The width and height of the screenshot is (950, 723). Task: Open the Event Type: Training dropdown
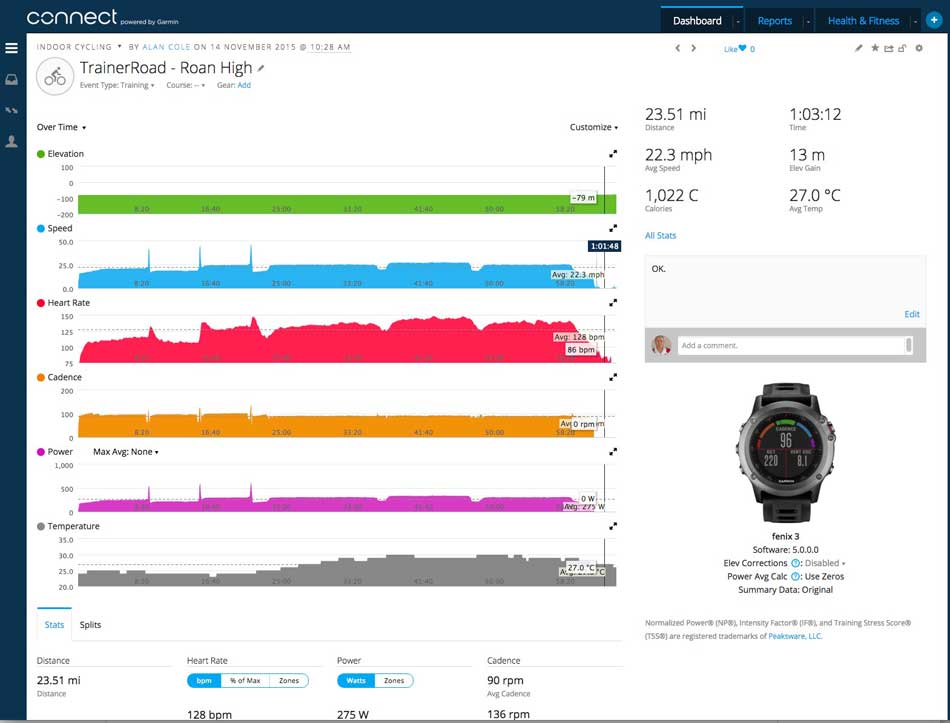pos(117,85)
